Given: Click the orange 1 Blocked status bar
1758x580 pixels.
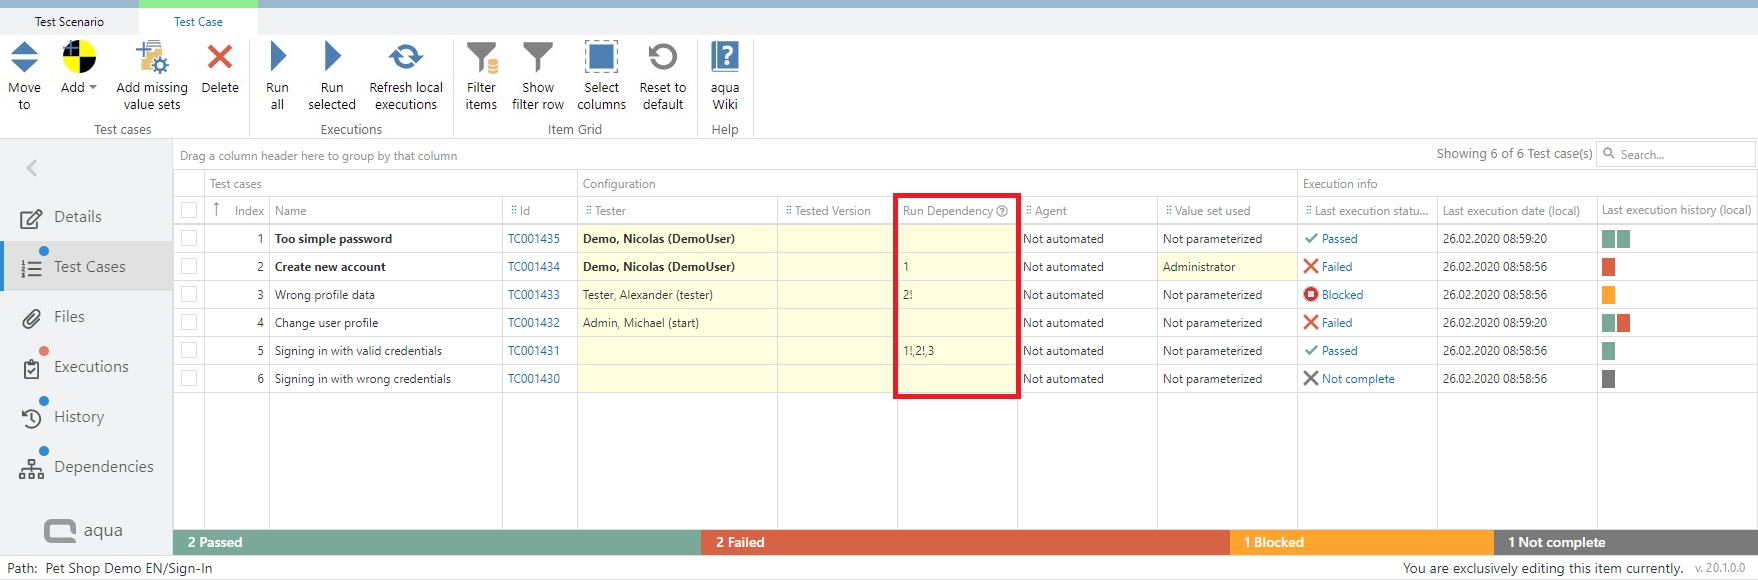Looking at the screenshot, I should [x=1360, y=542].
